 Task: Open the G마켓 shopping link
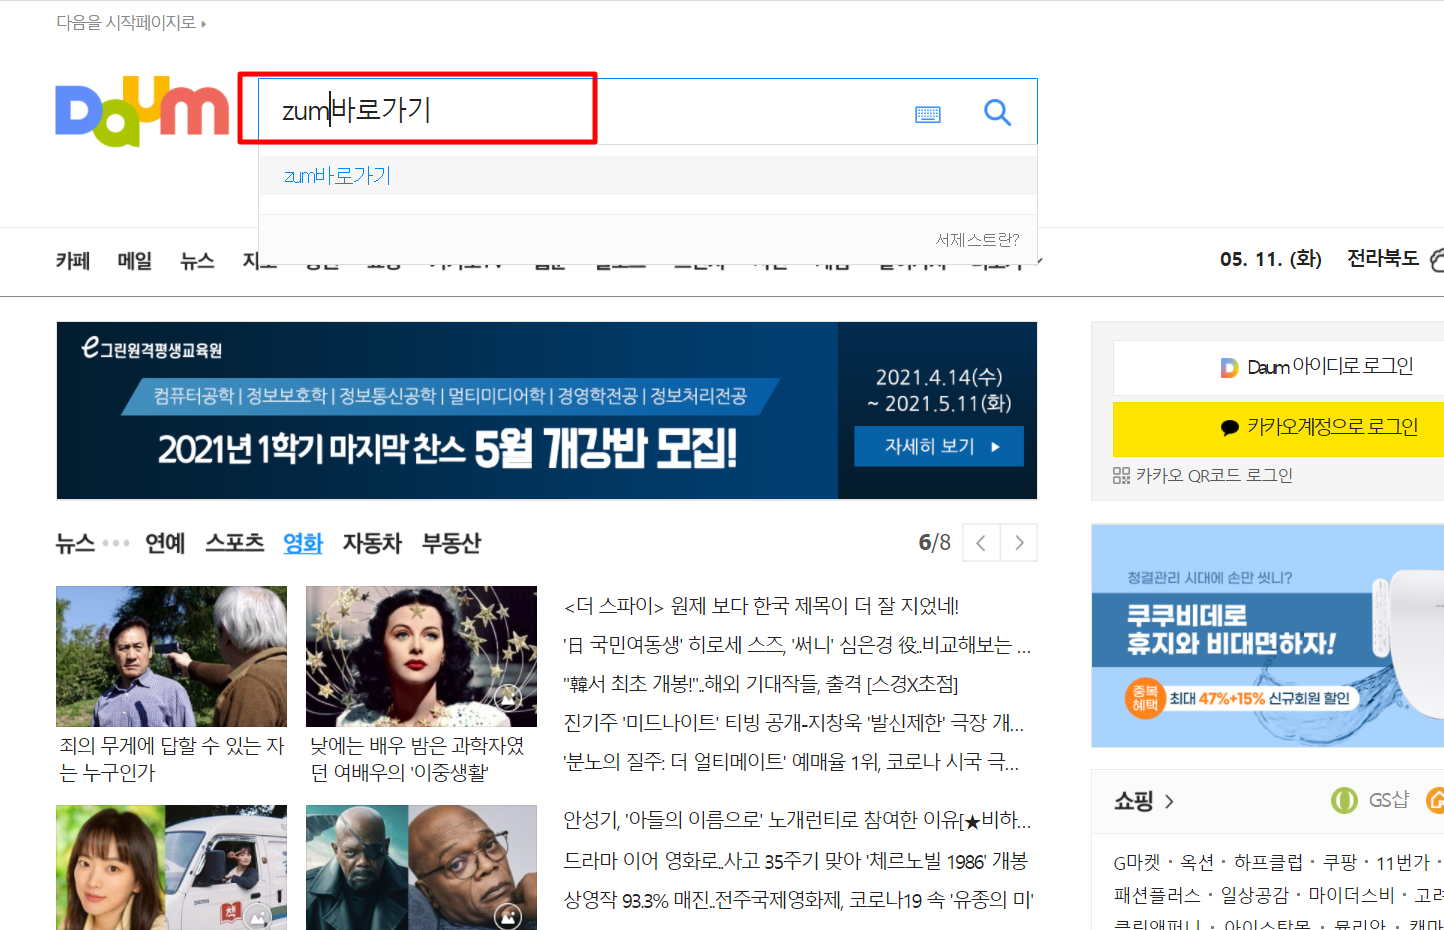1137,862
